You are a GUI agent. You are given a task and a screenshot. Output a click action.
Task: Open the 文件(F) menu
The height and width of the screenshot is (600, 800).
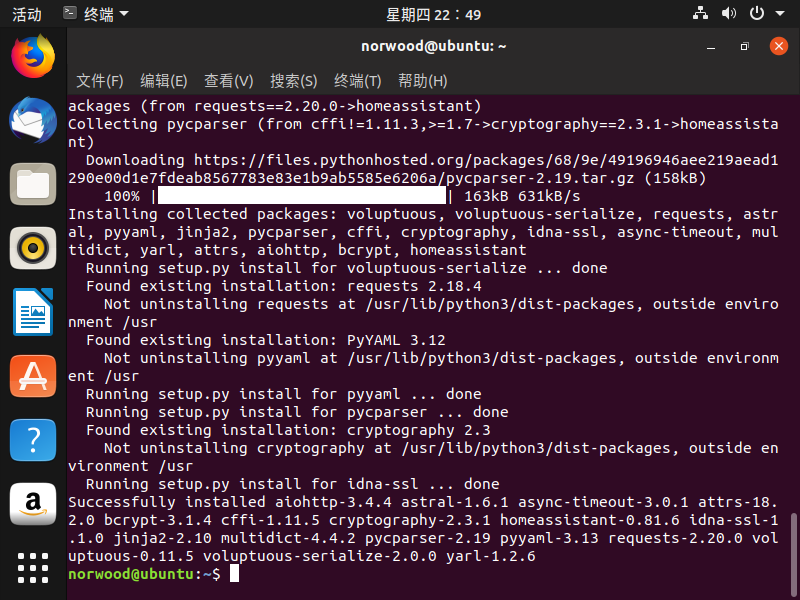(100, 81)
